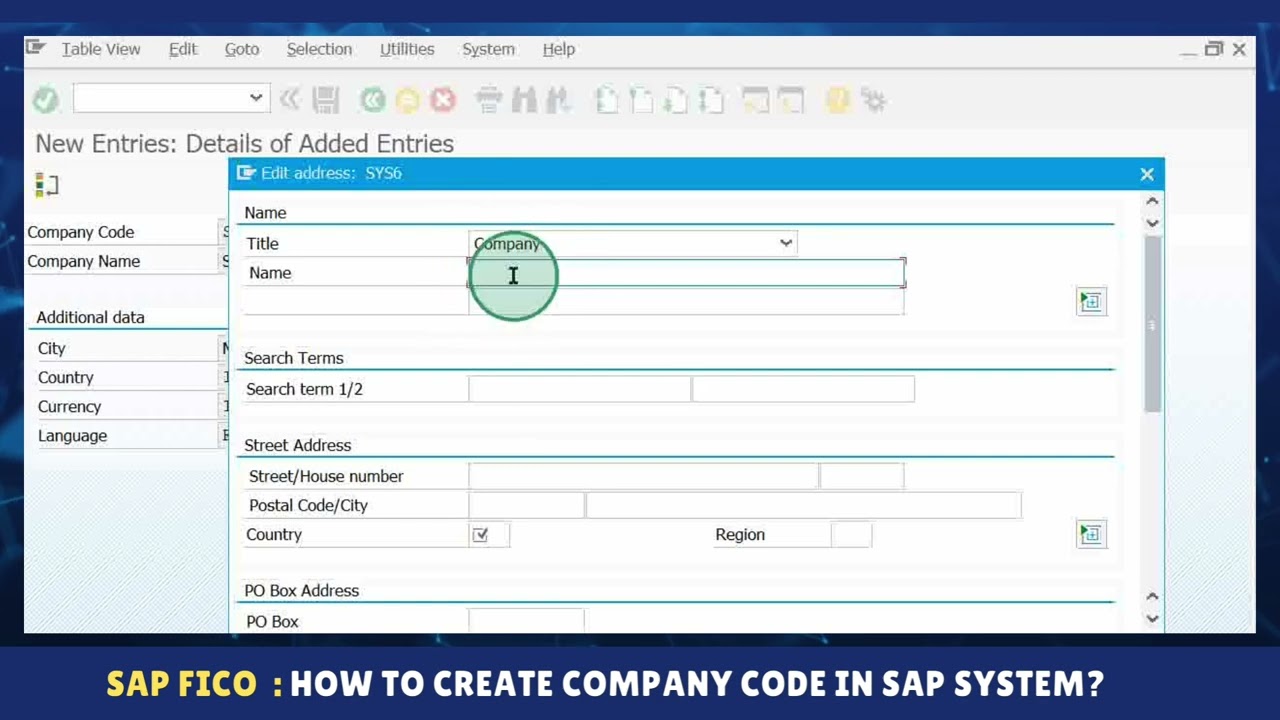
Task: Click the green Back toolbar icon
Action: (373, 99)
